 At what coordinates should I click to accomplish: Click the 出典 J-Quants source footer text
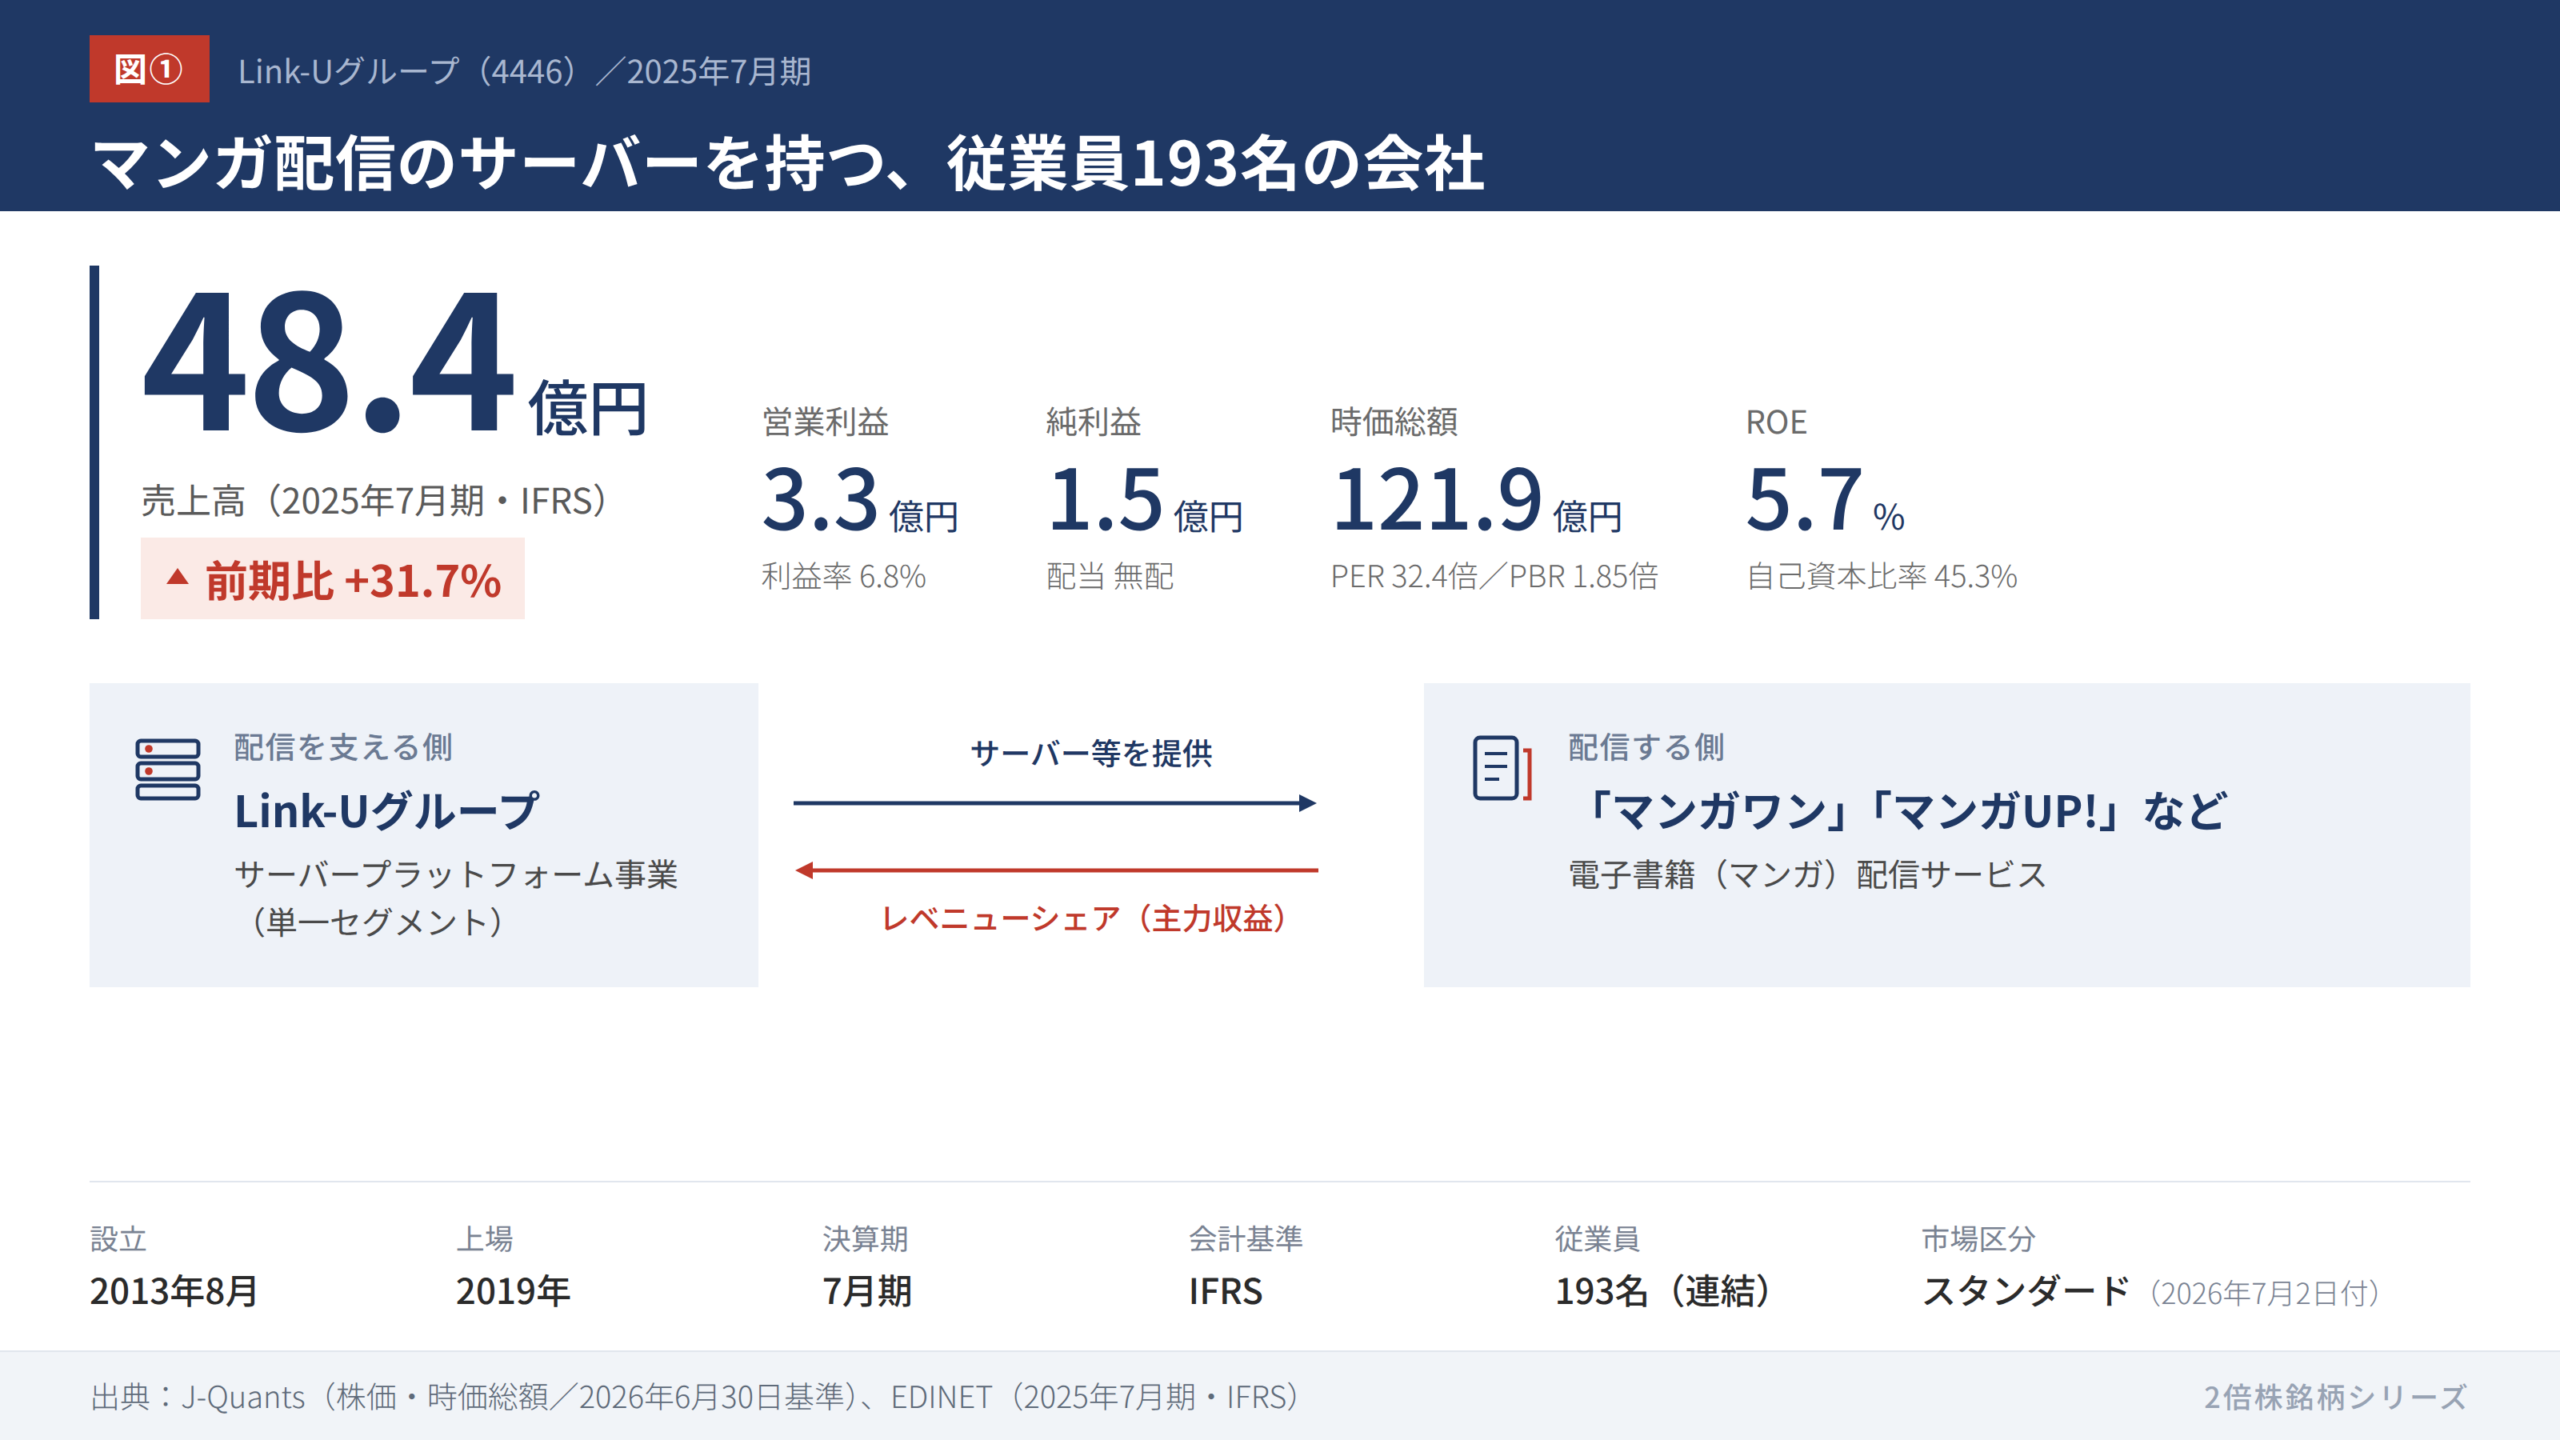click(696, 1397)
